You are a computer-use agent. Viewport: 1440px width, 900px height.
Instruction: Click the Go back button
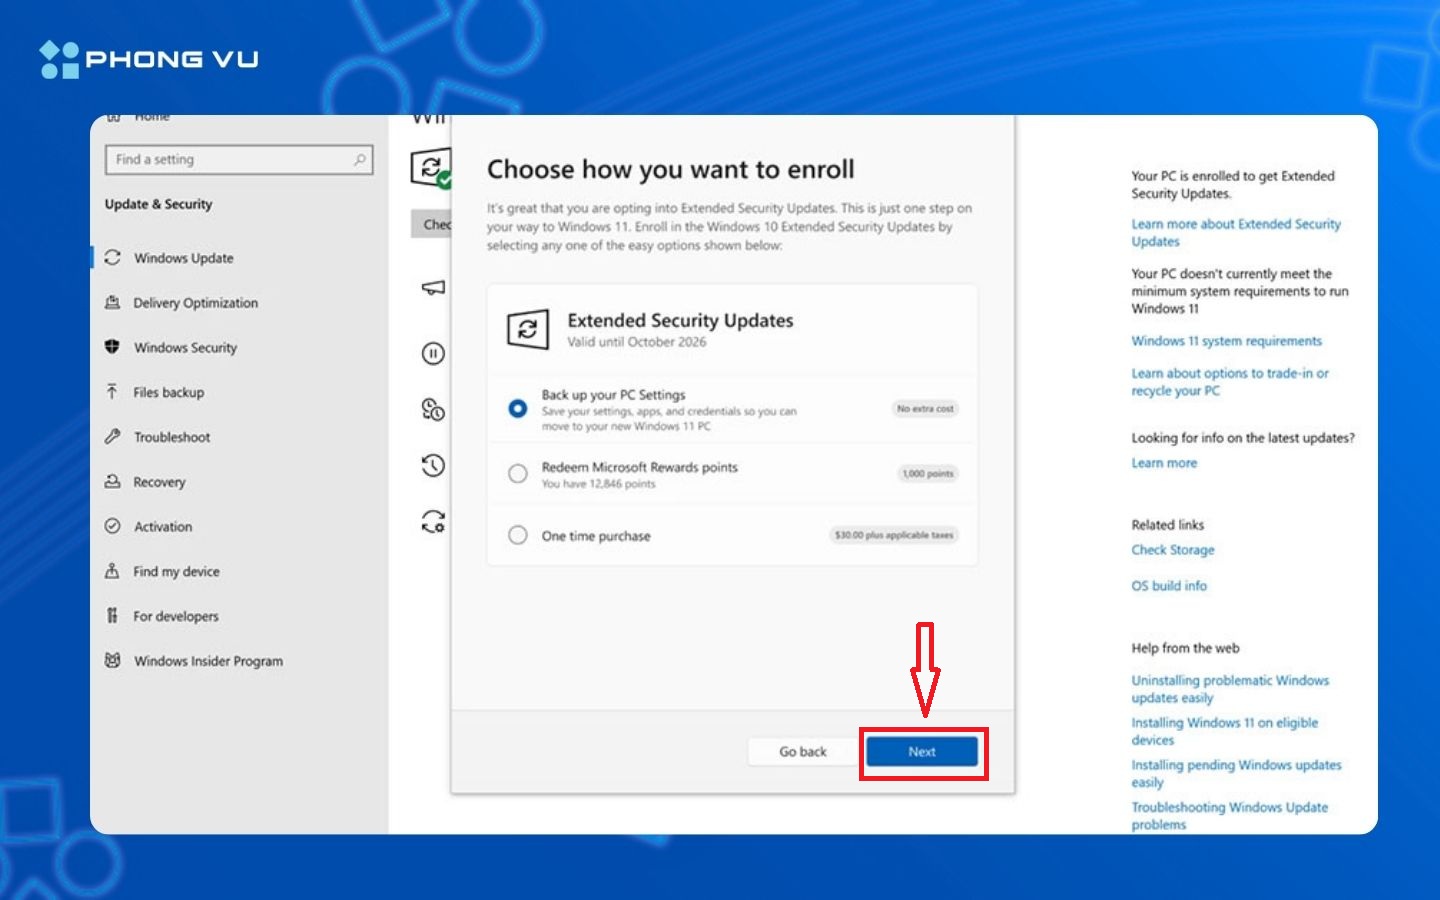[803, 752]
